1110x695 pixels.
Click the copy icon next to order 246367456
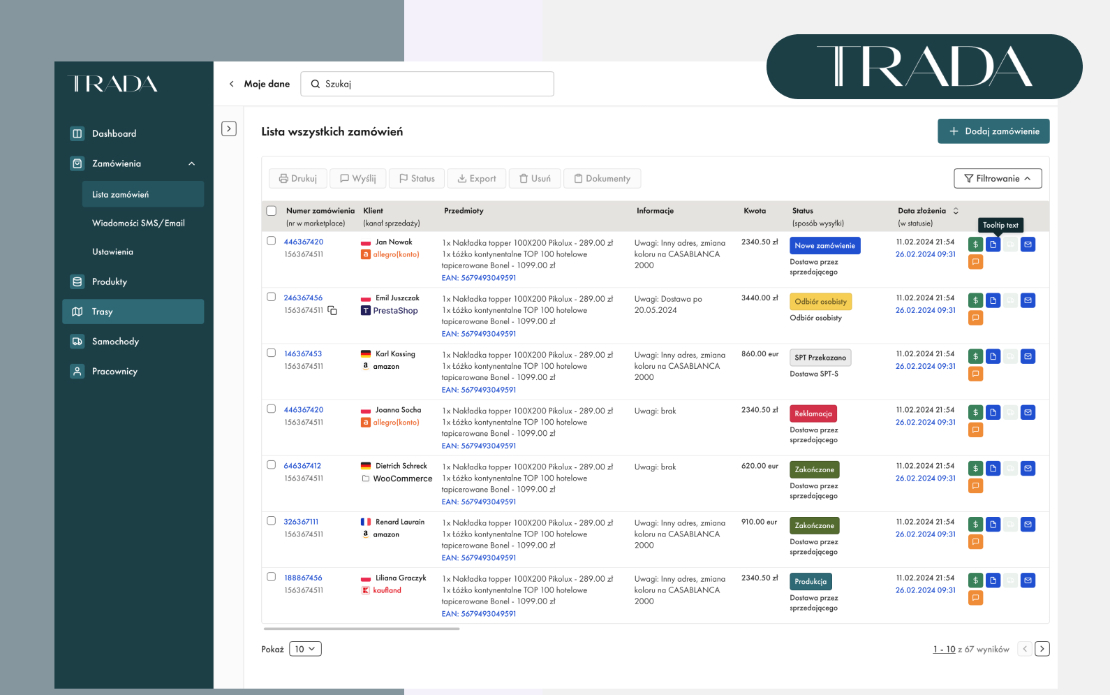point(332,310)
